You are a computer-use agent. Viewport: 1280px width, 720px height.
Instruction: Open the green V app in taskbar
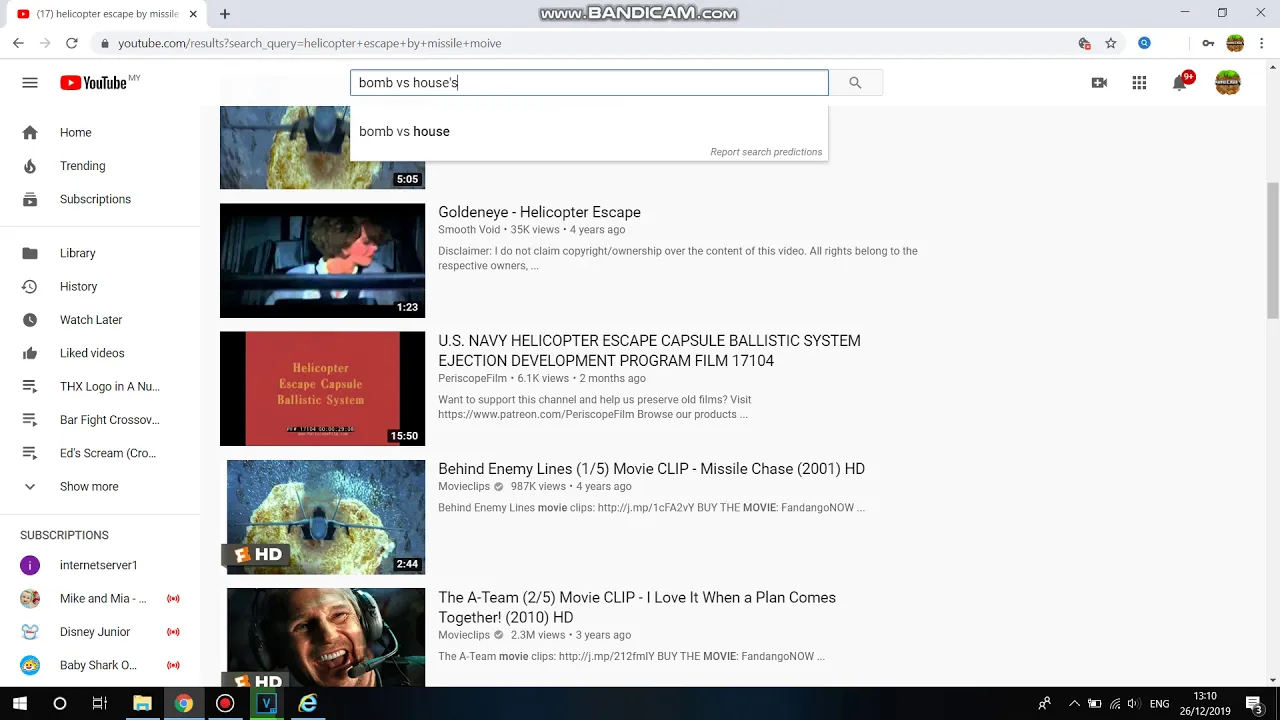coord(266,704)
